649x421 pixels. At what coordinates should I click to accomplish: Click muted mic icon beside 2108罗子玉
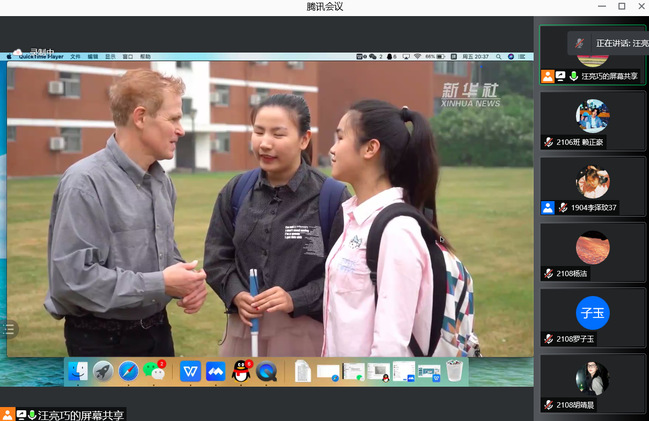click(x=548, y=339)
